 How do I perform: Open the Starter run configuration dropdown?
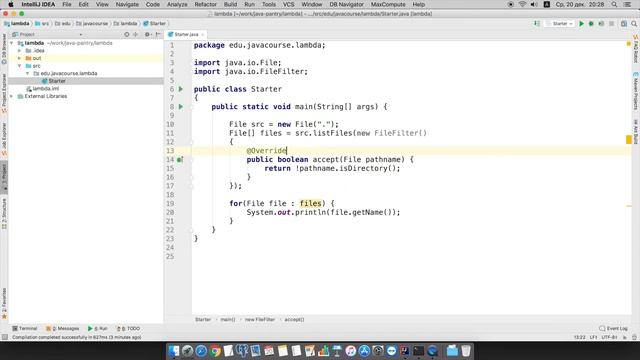[560, 24]
